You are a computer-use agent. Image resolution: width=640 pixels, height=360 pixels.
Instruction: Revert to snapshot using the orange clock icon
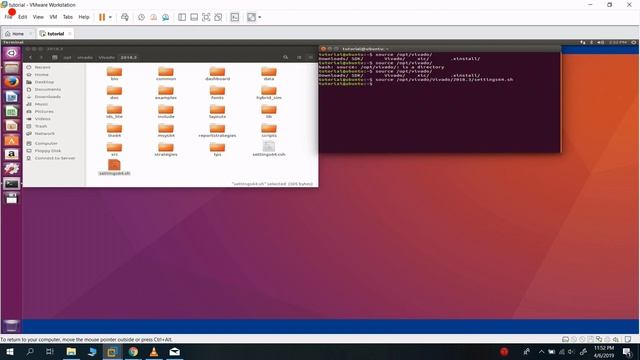[153, 17]
